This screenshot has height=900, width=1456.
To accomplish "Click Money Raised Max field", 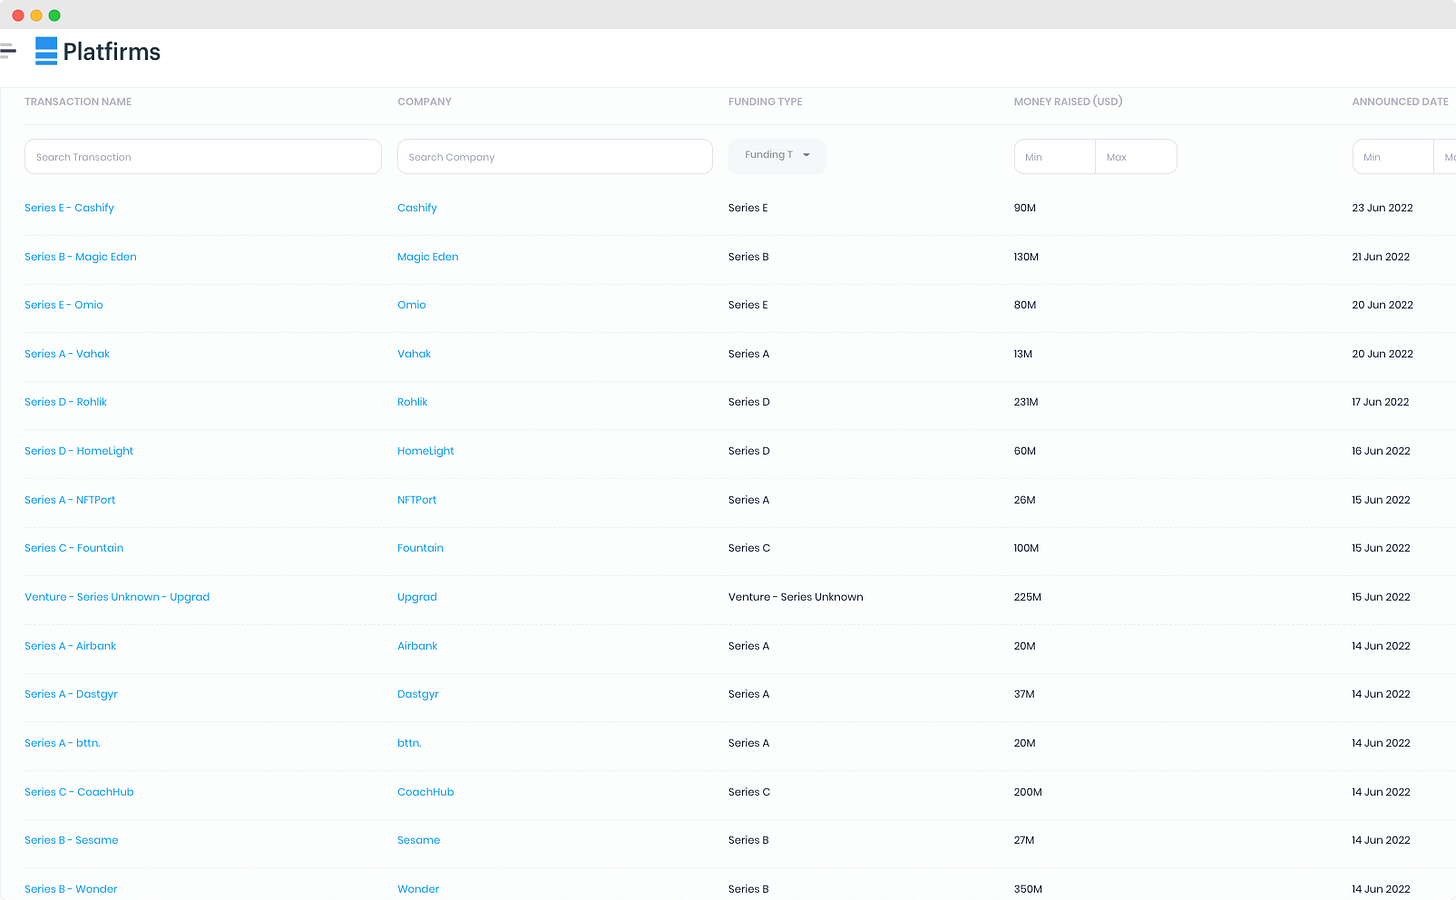I will coord(1136,157).
